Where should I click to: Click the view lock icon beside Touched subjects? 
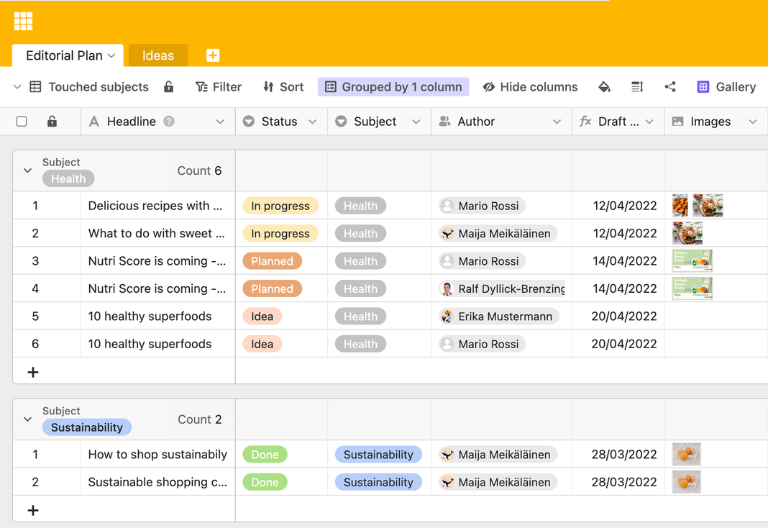169,87
